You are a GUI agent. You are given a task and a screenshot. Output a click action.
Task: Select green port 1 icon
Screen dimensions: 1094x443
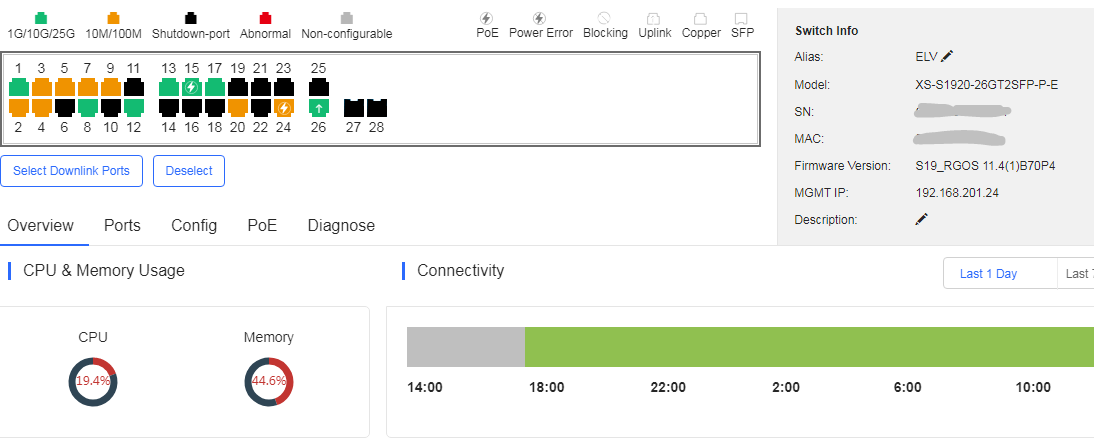click(x=19, y=87)
